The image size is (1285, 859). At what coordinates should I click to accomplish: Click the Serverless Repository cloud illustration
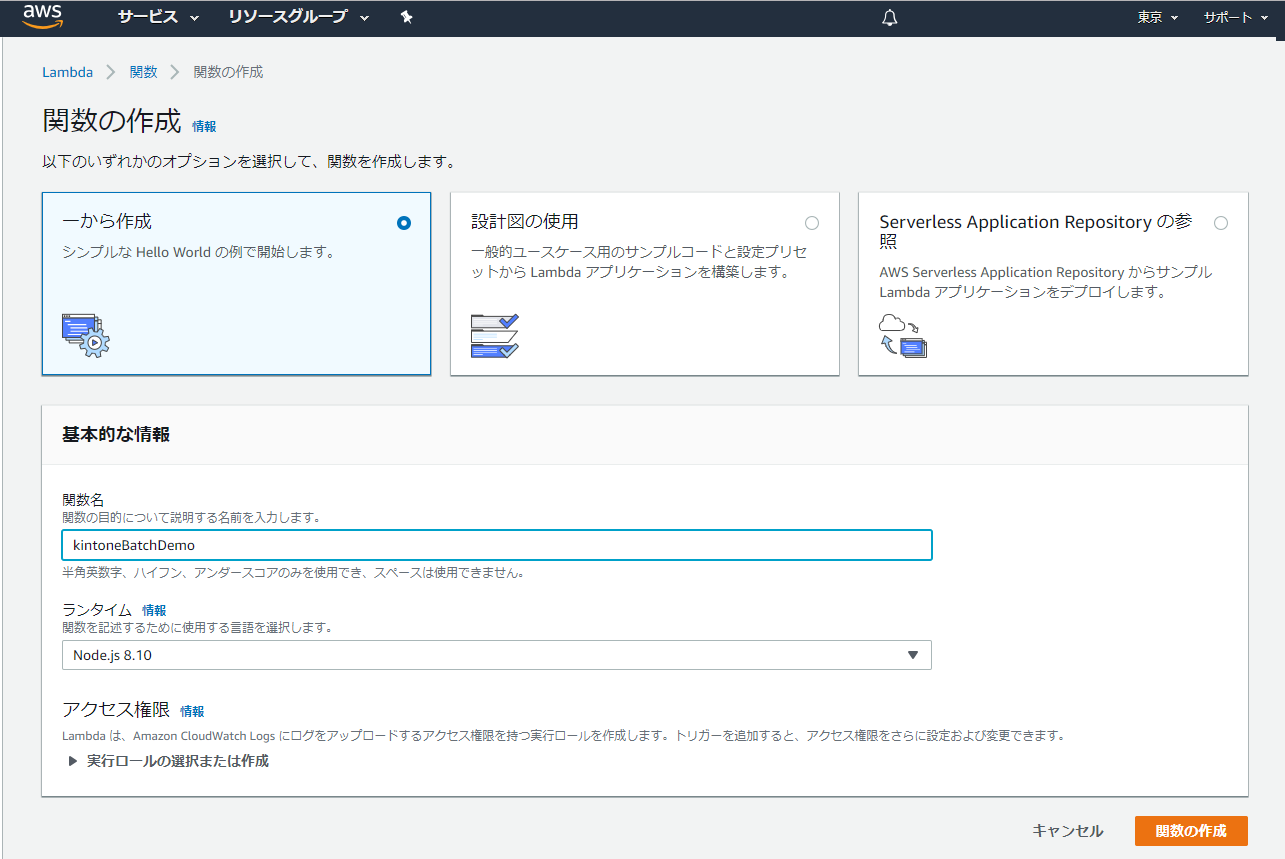tap(903, 335)
